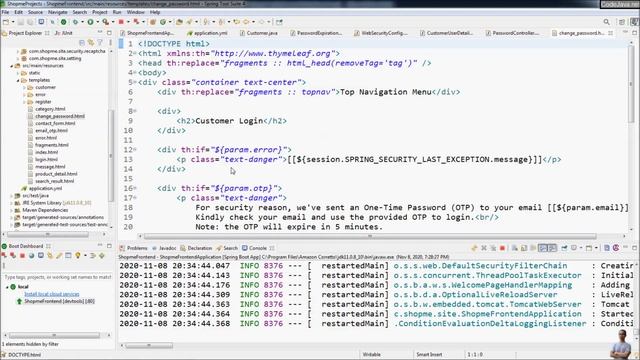640x360 pixels.
Task: Expand the src/test/java node
Action: click(x=11, y=196)
